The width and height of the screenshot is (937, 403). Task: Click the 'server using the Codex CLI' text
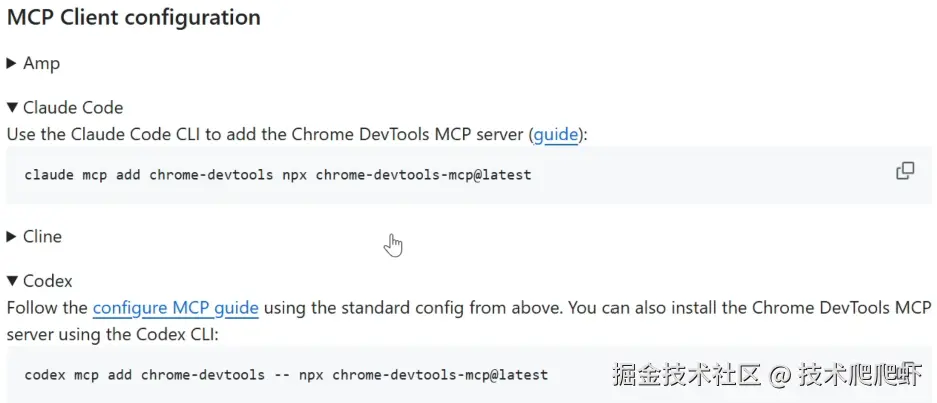coord(112,335)
